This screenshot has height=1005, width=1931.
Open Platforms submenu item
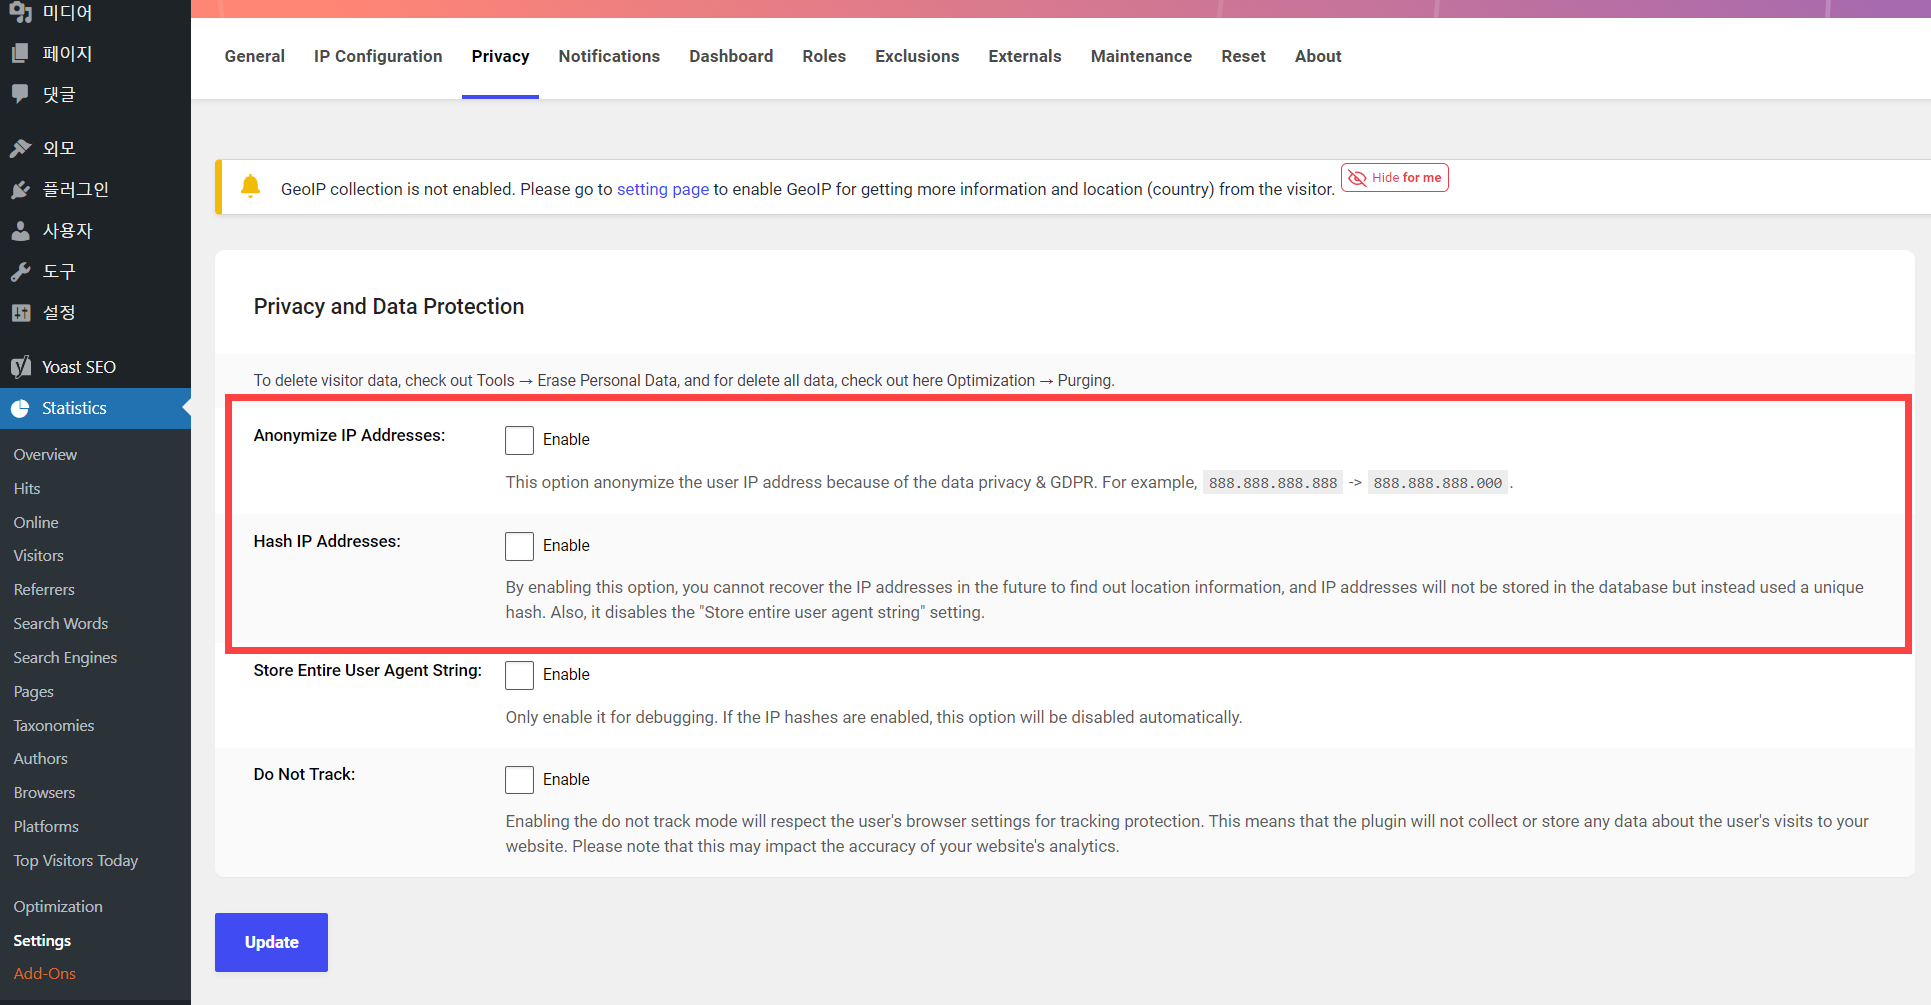(46, 826)
